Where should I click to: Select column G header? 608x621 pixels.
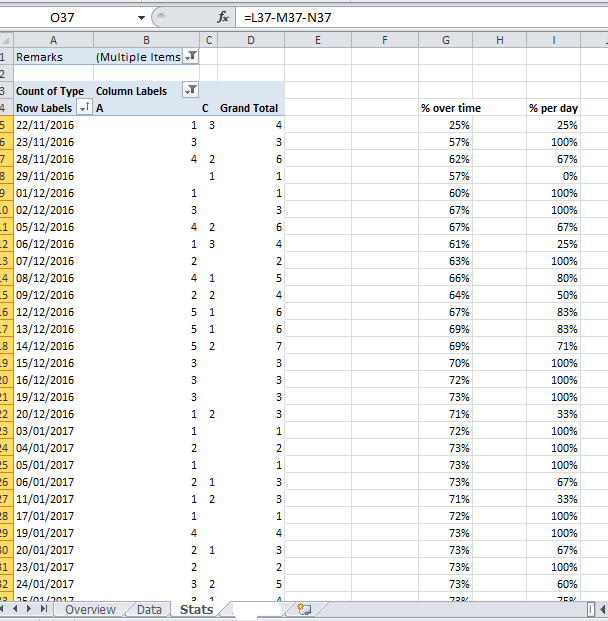coord(446,40)
